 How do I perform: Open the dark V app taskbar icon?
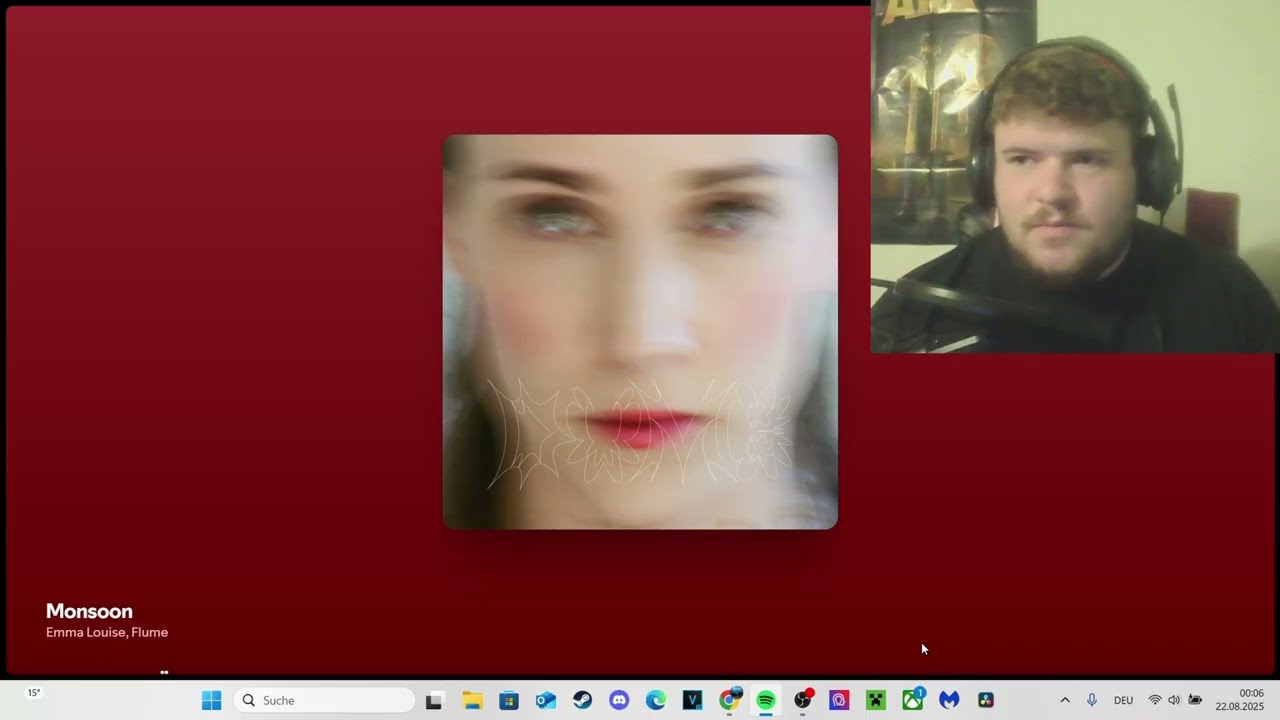pos(692,700)
